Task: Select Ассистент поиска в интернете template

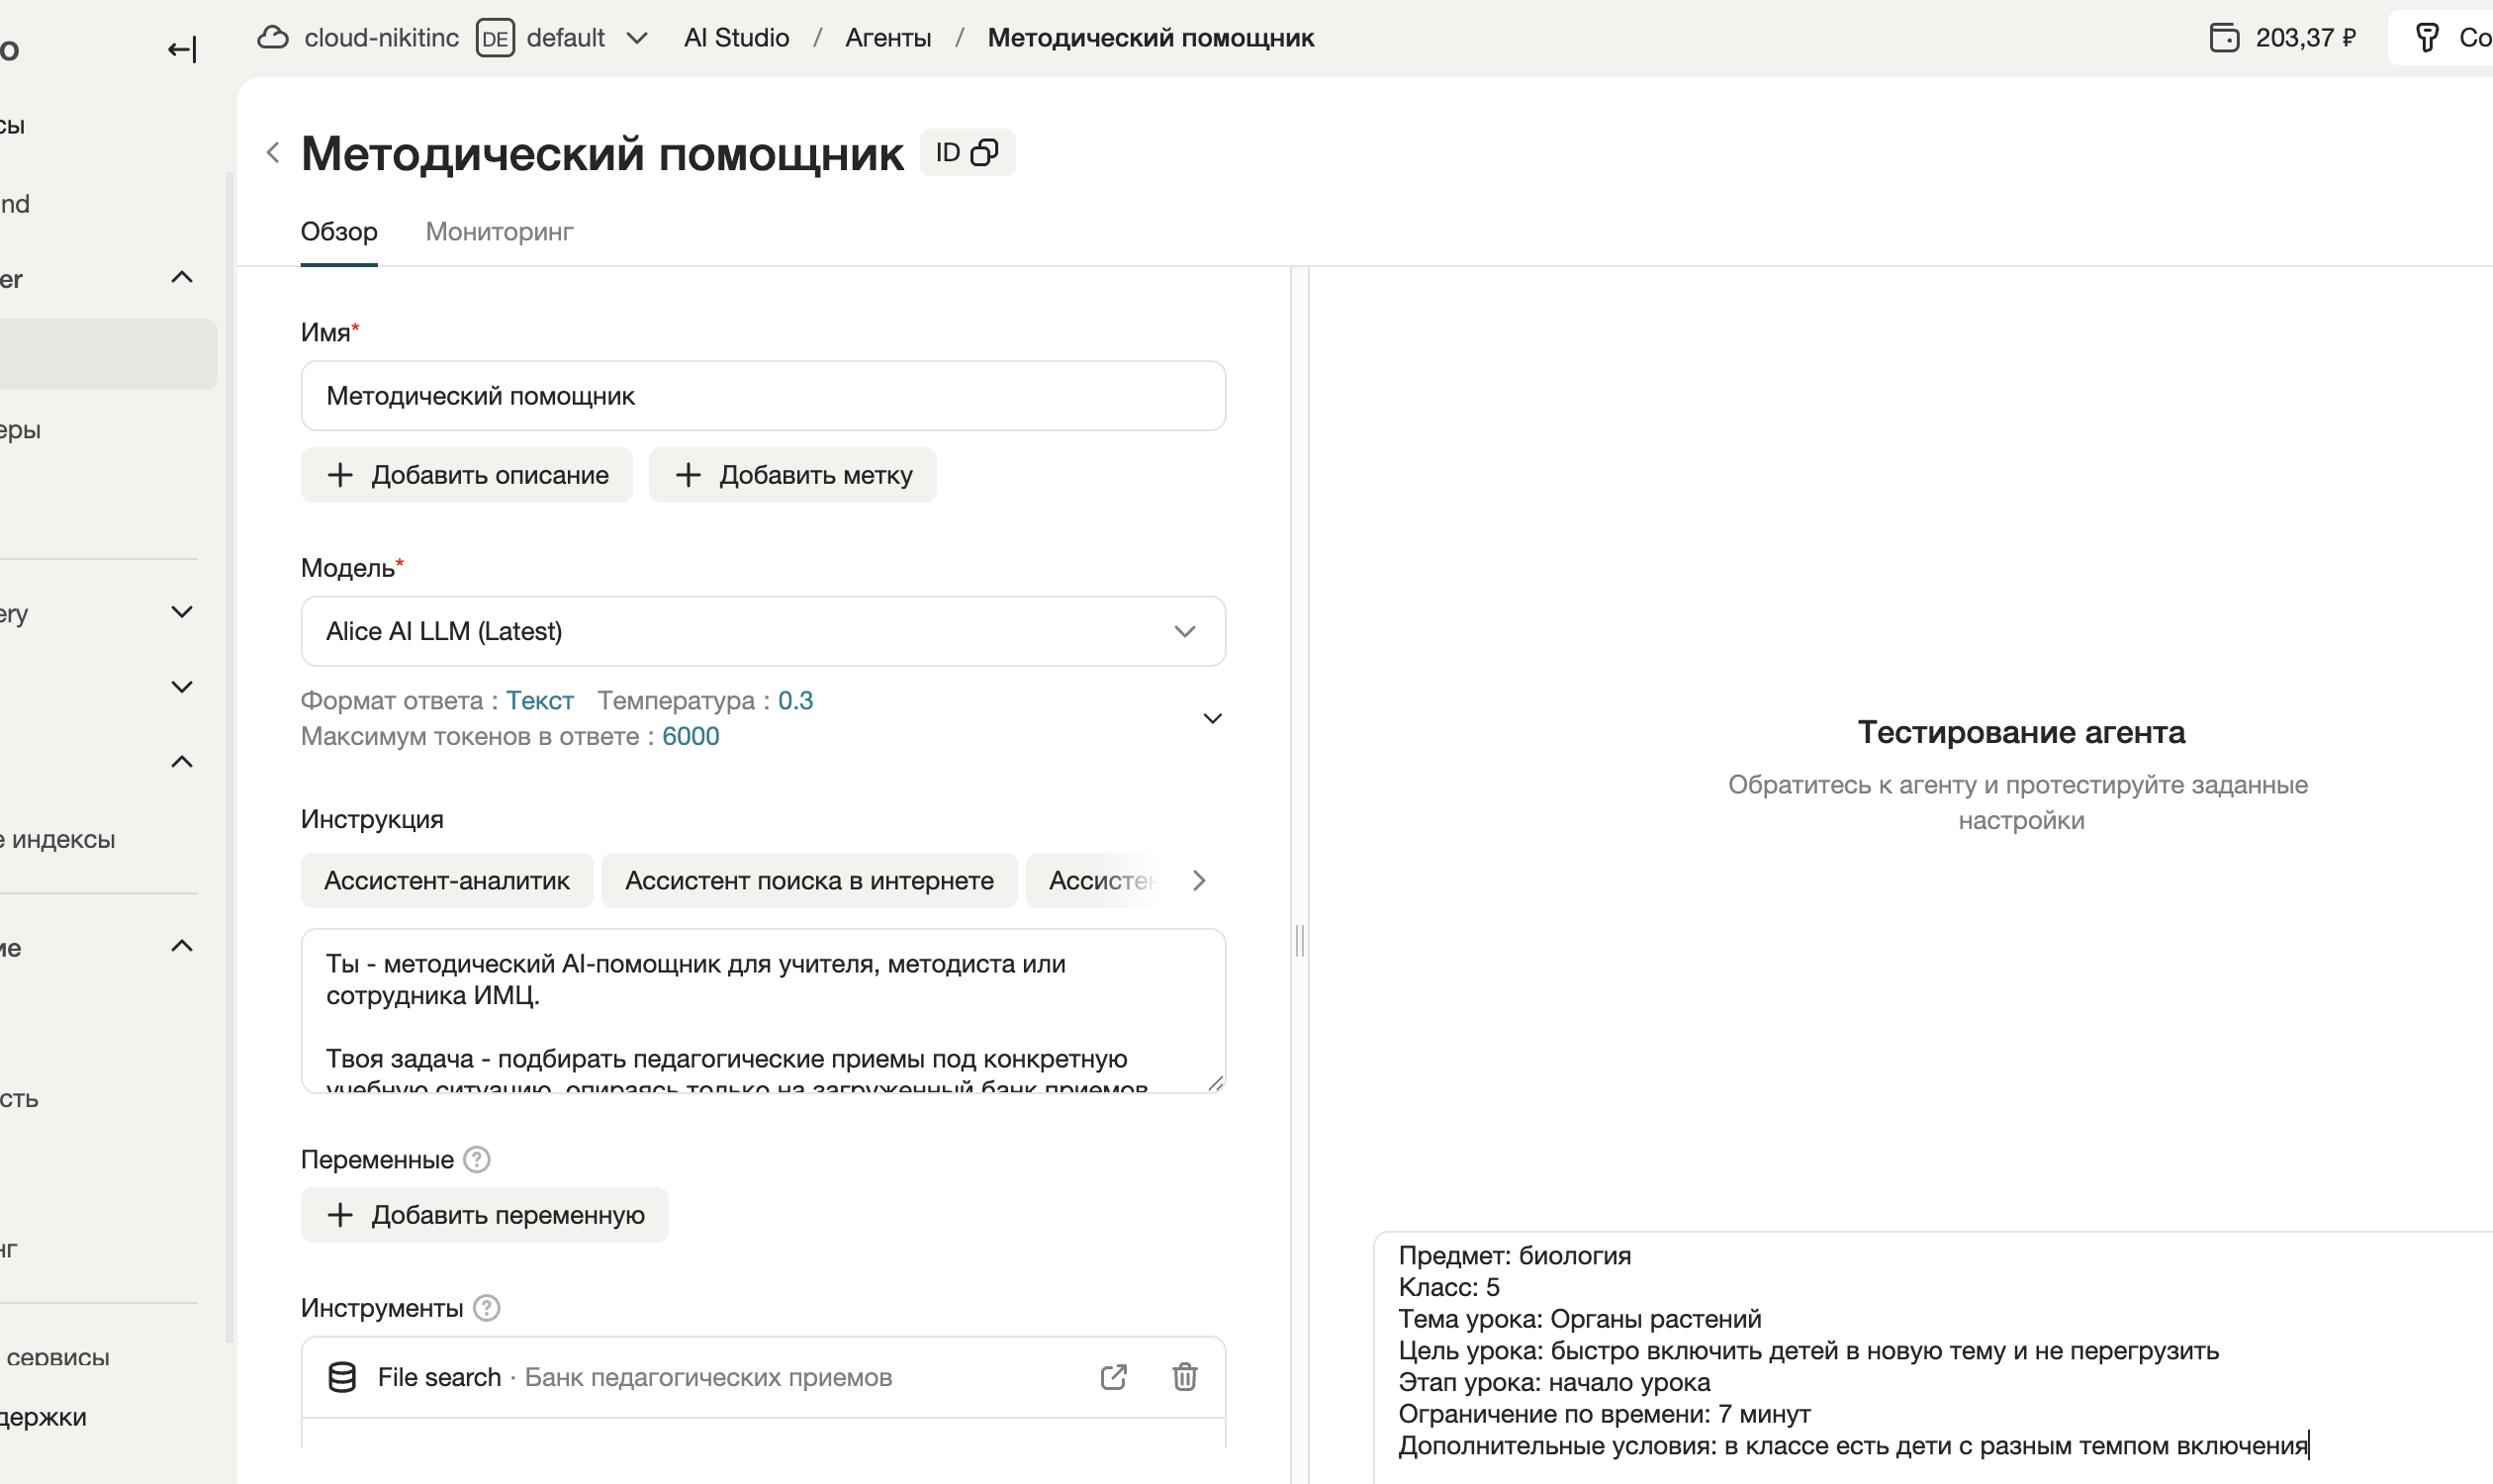Action: click(x=809, y=881)
